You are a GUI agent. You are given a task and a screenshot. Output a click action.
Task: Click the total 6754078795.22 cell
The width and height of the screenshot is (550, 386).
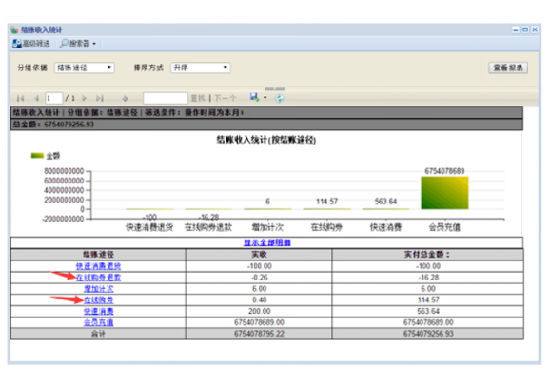(259, 334)
